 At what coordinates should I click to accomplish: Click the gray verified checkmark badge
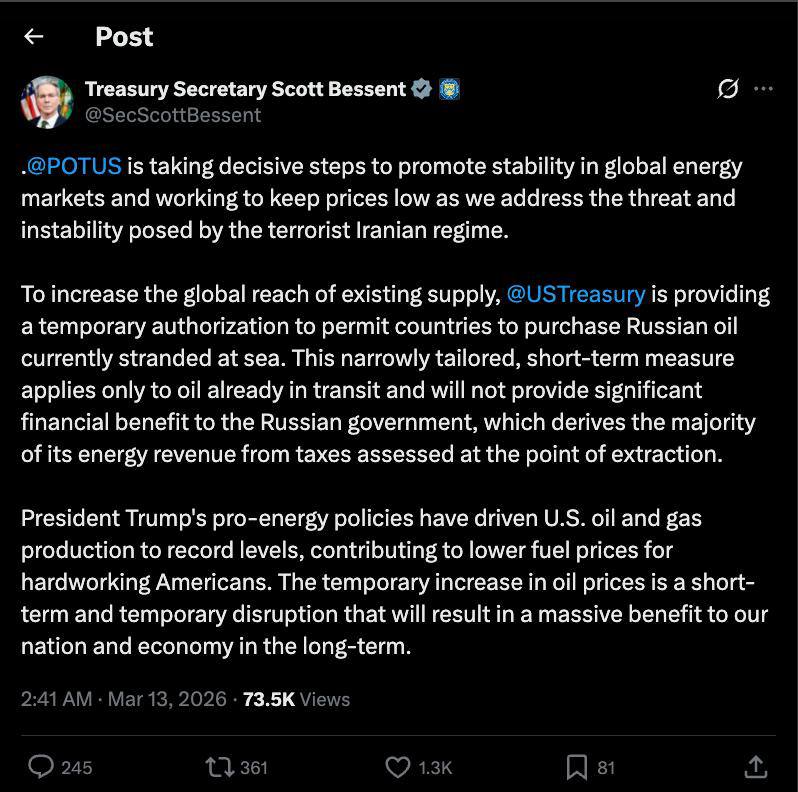coord(422,89)
